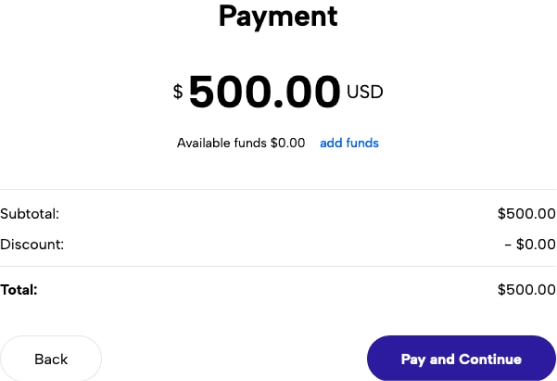Click the bold Total label

[x=19, y=290]
